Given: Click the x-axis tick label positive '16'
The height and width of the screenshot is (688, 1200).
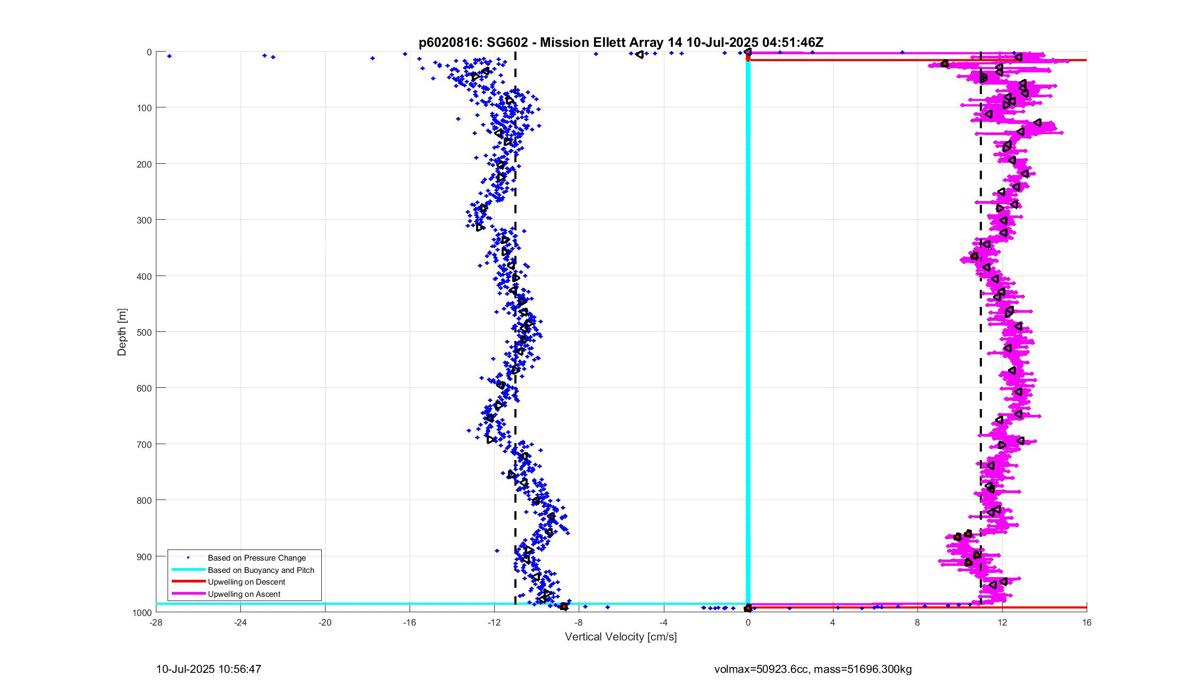Looking at the screenshot, I should (x=1087, y=621).
